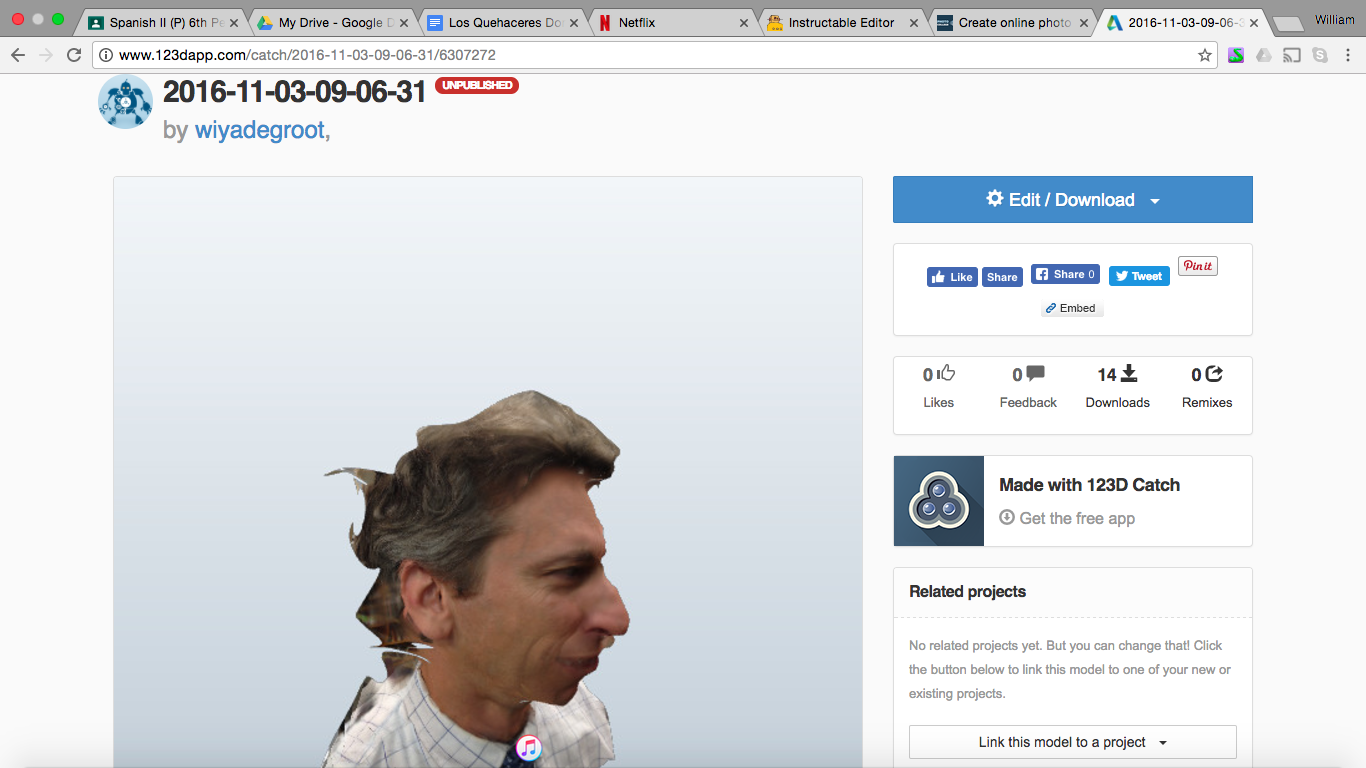1366x768 pixels.
Task: Click the thumbs-up Likes icon
Action: click(x=945, y=371)
